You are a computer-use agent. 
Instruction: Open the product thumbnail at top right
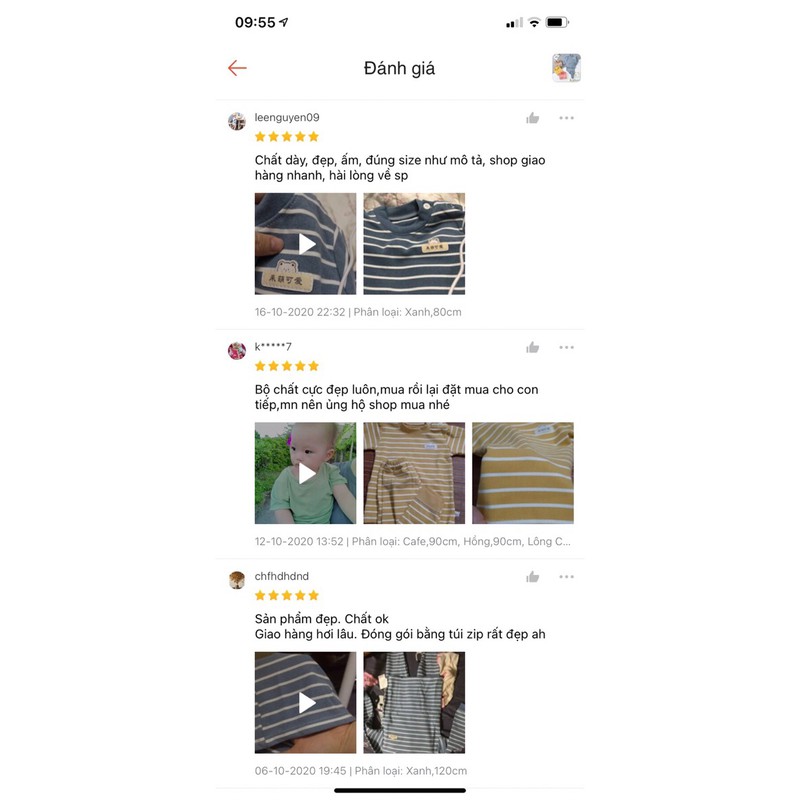(x=566, y=67)
